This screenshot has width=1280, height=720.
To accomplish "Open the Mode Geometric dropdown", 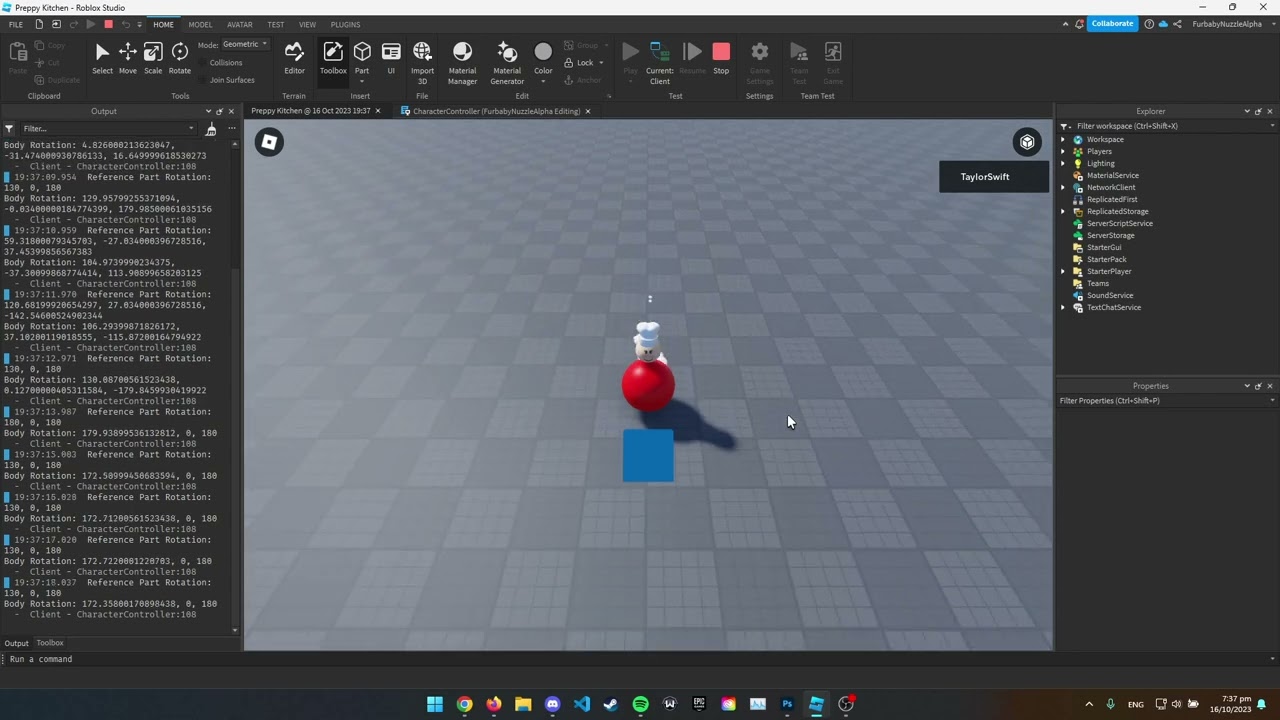I will [245, 44].
